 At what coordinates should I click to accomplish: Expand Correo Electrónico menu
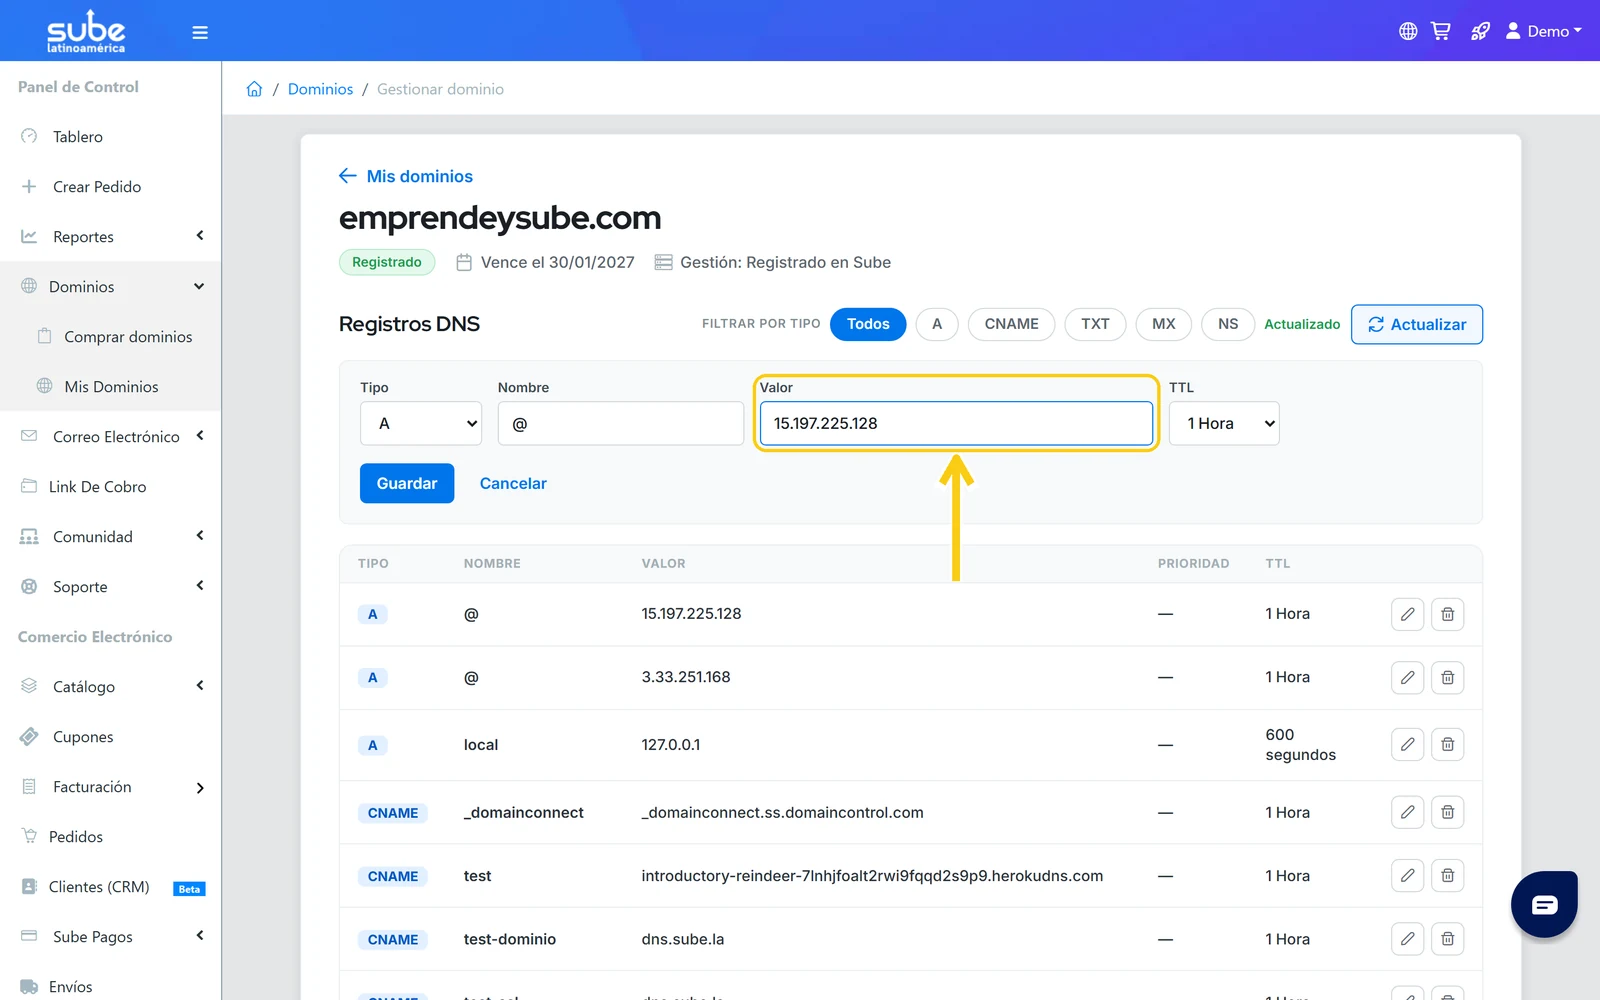click(x=110, y=437)
